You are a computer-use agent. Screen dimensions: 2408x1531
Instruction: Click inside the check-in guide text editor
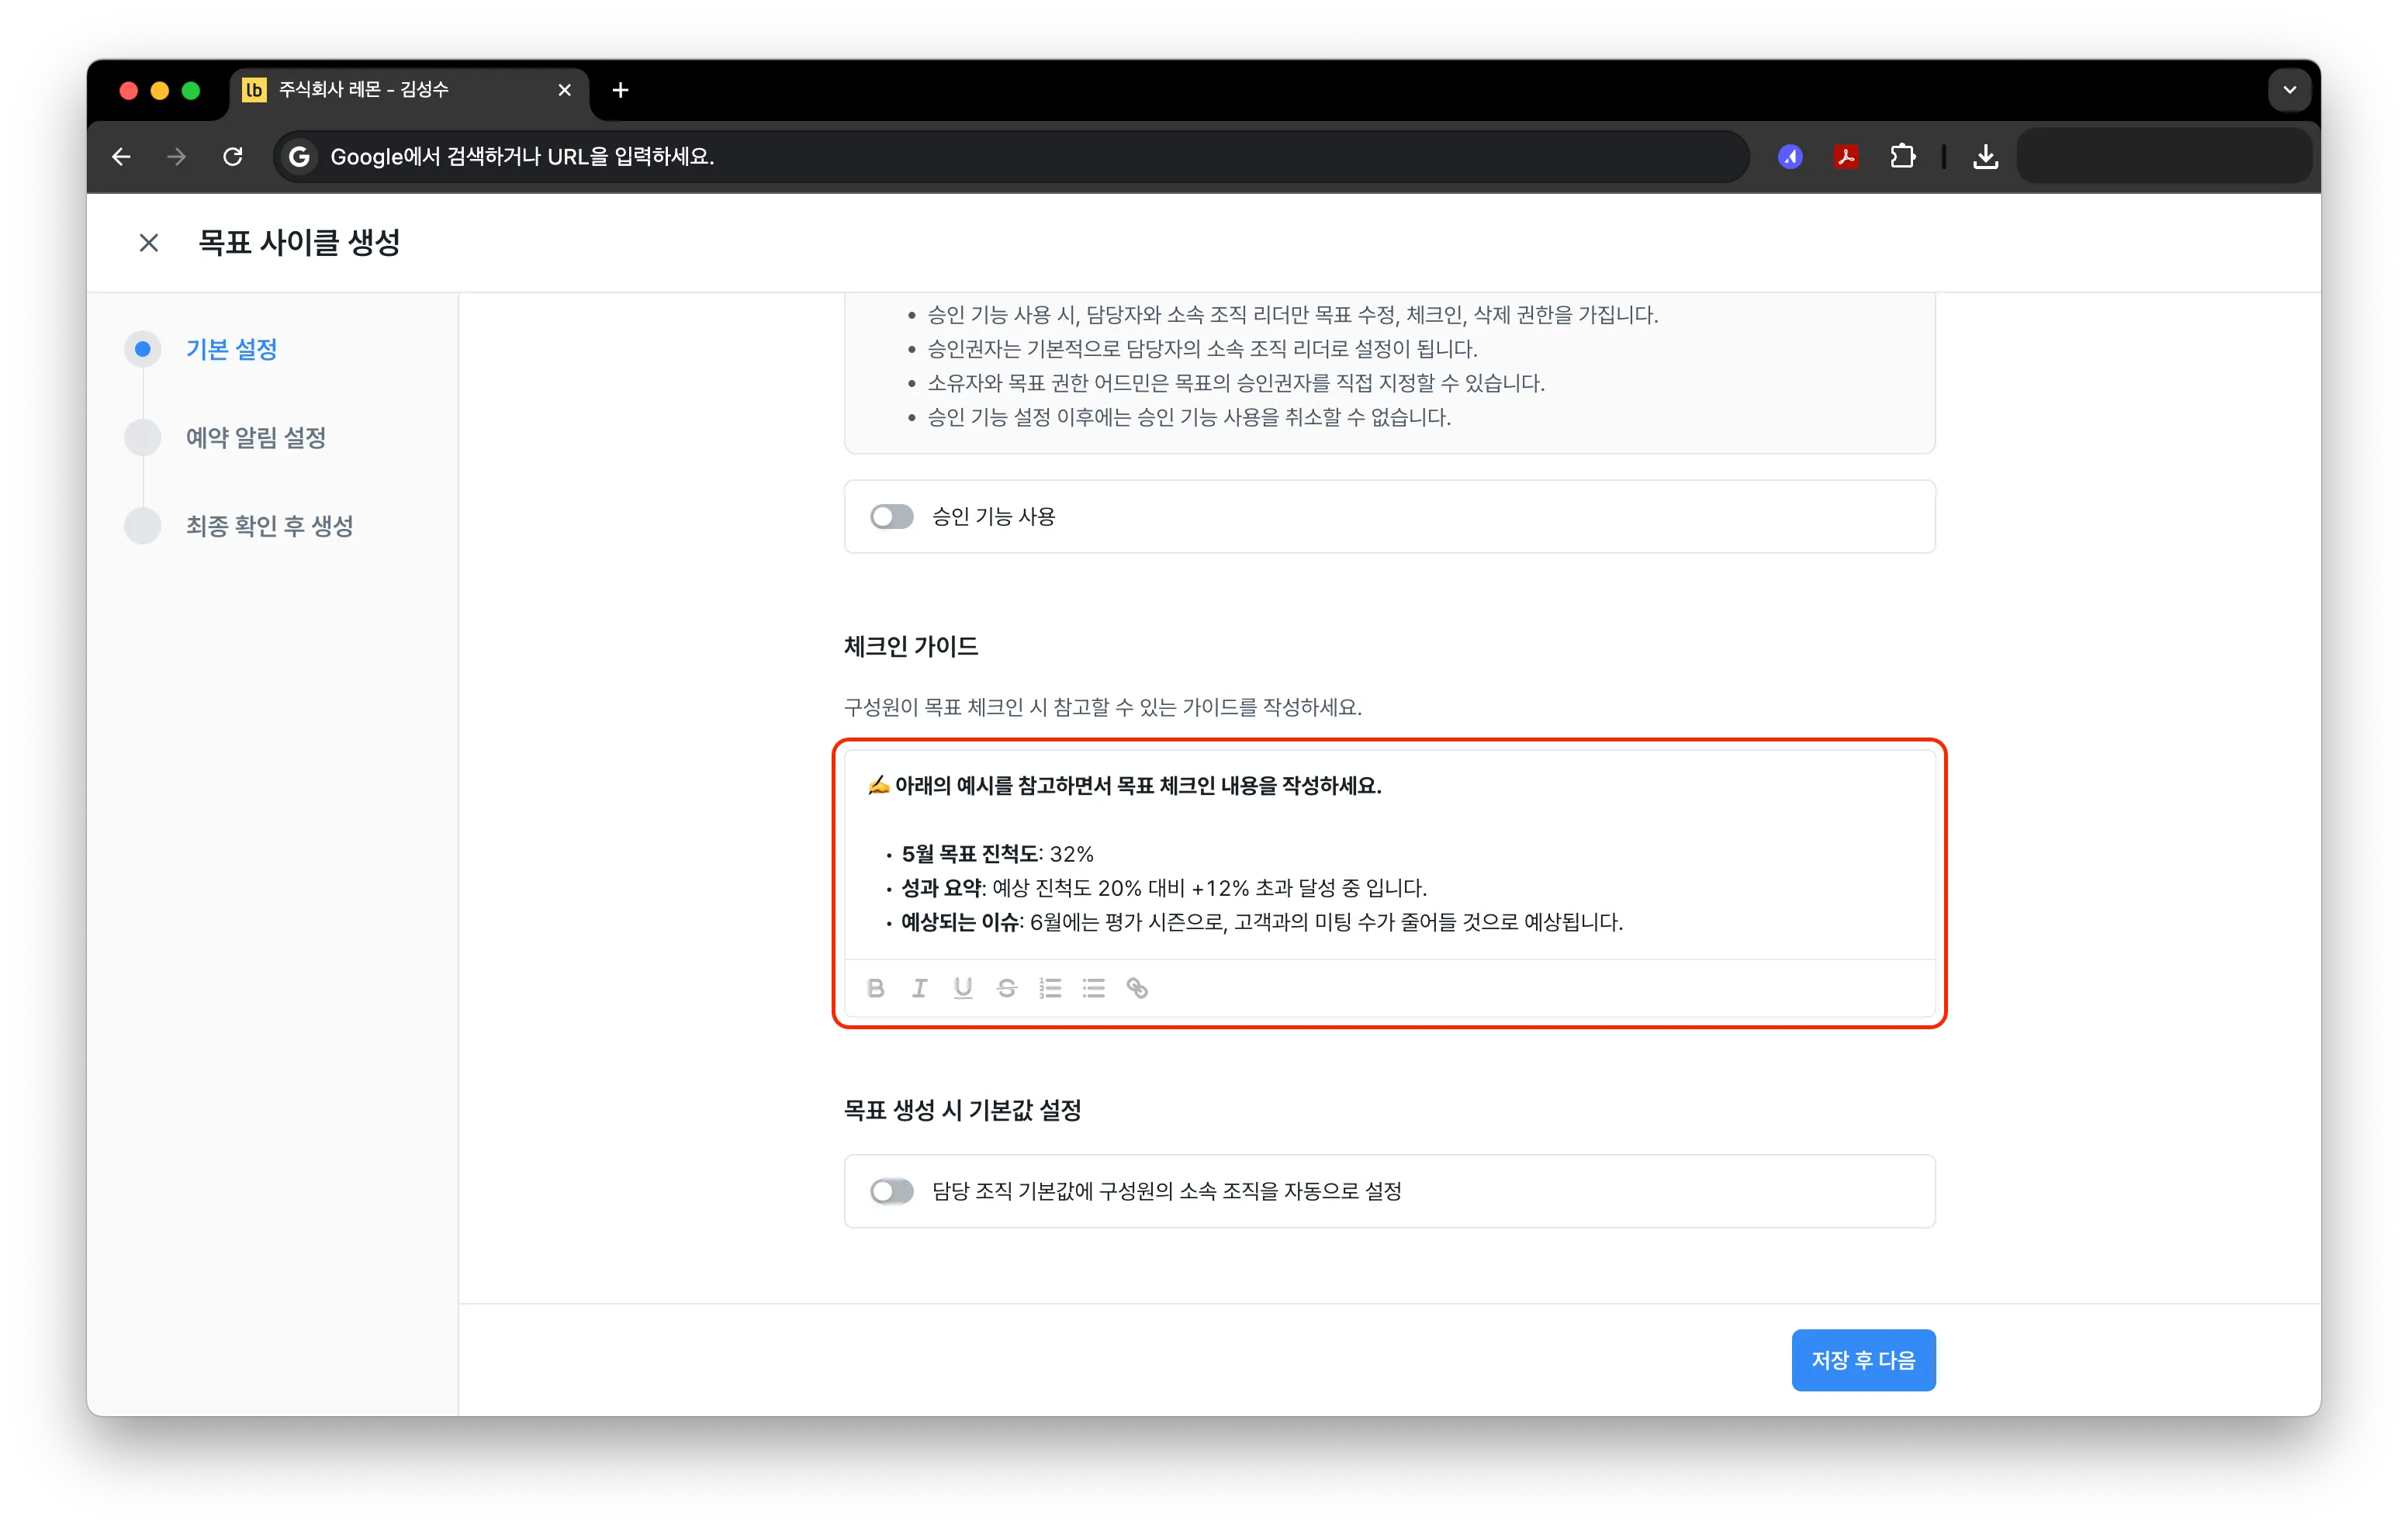point(1389,854)
